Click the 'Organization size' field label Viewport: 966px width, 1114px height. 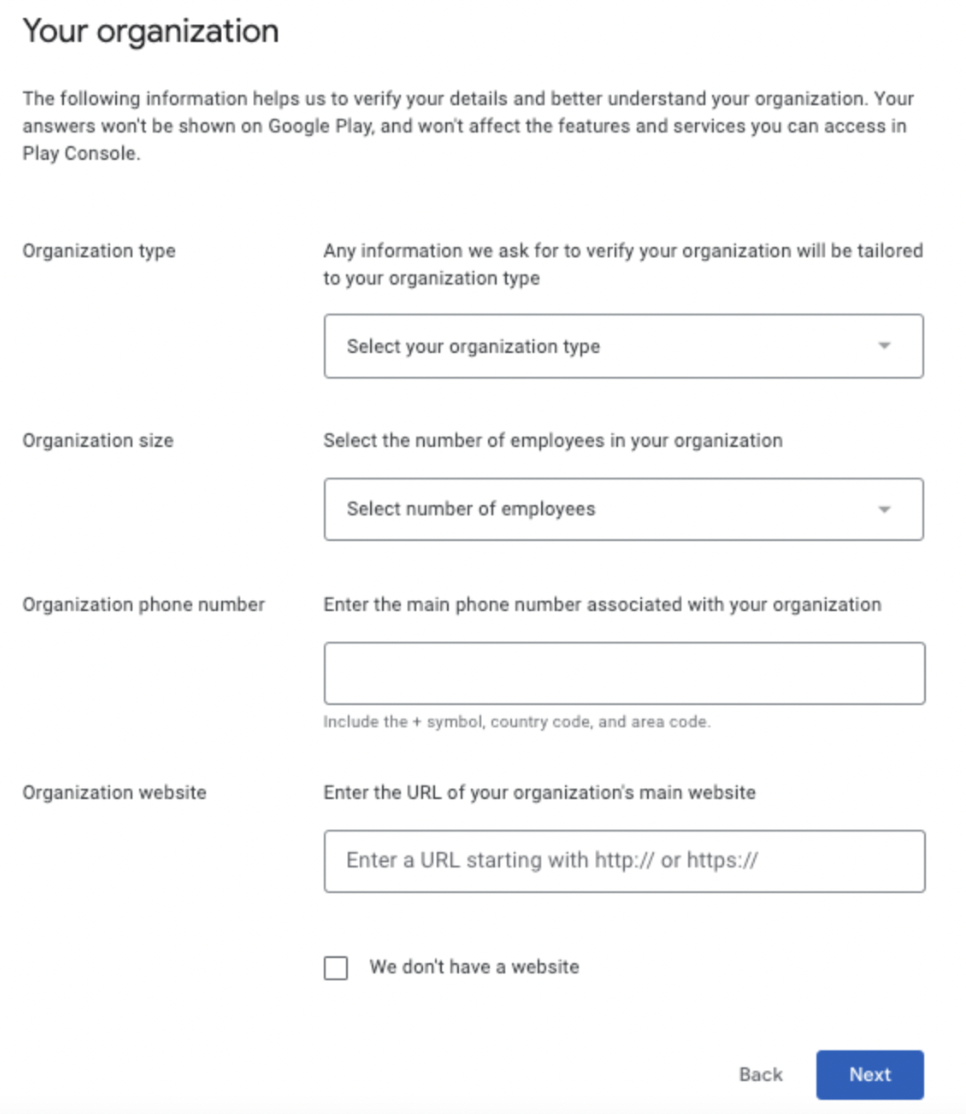(x=98, y=440)
